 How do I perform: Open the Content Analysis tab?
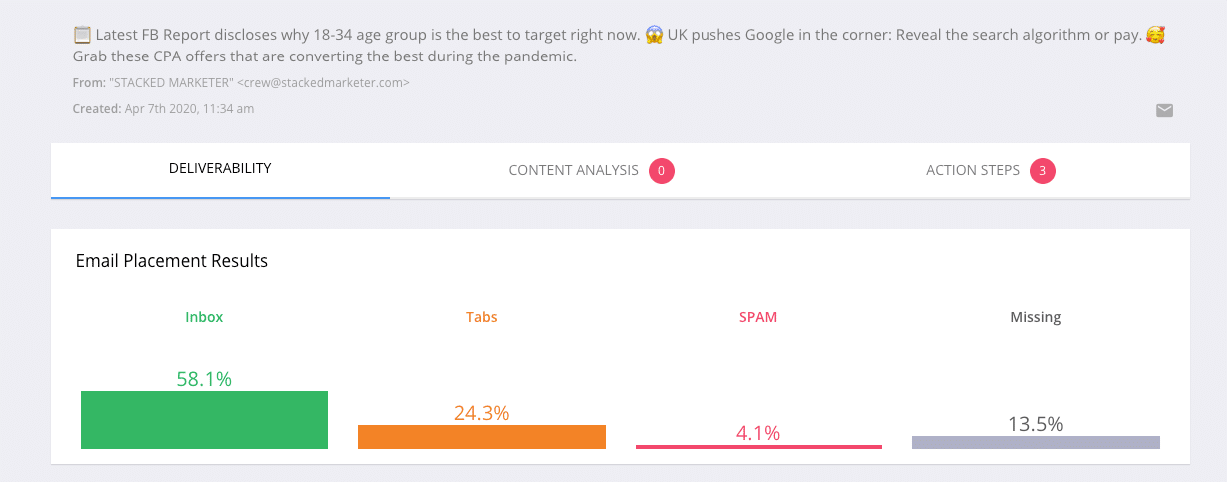tap(592, 170)
